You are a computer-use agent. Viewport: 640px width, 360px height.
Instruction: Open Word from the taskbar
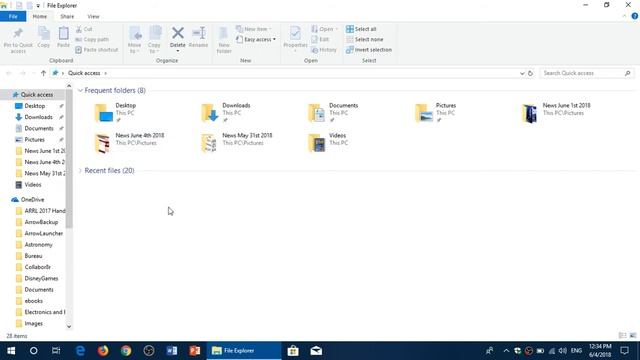[x=172, y=351]
